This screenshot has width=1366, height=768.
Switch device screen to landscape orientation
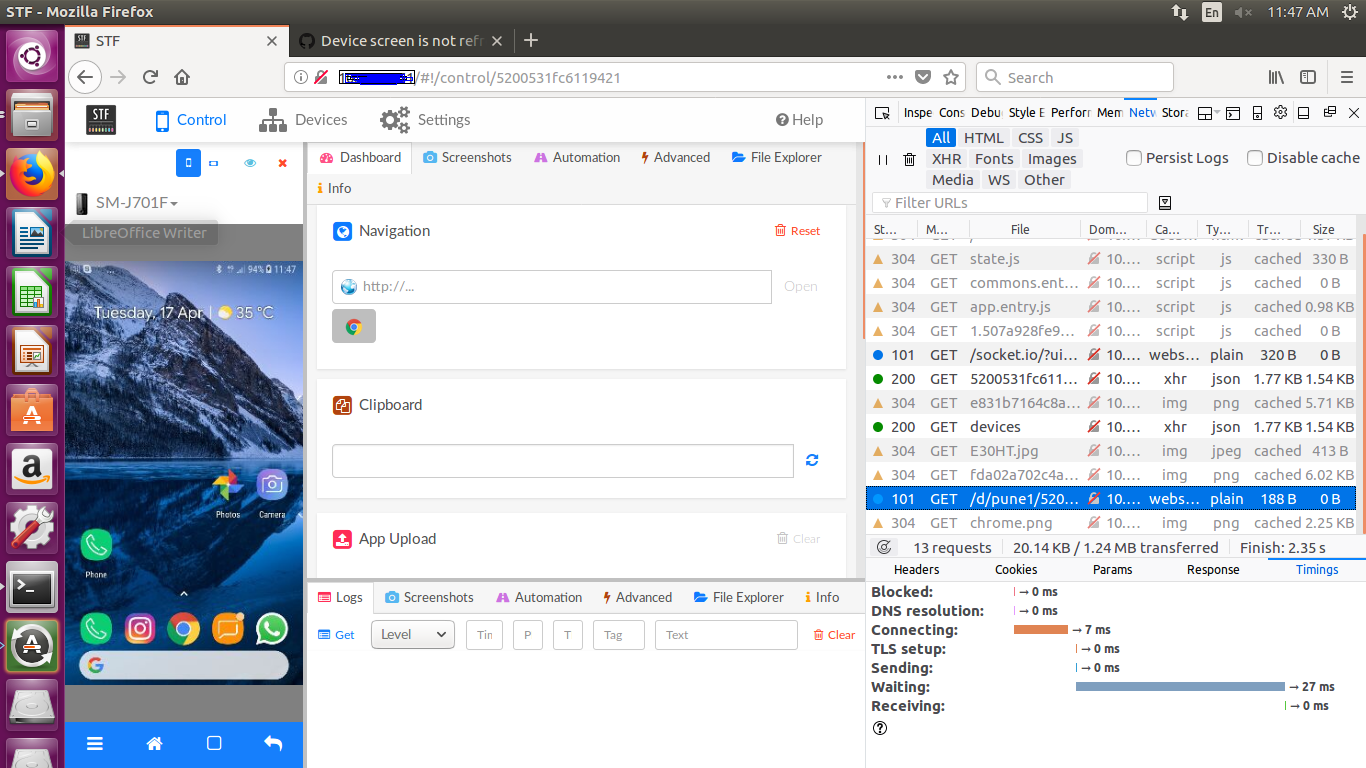pyautogui.click(x=211, y=163)
